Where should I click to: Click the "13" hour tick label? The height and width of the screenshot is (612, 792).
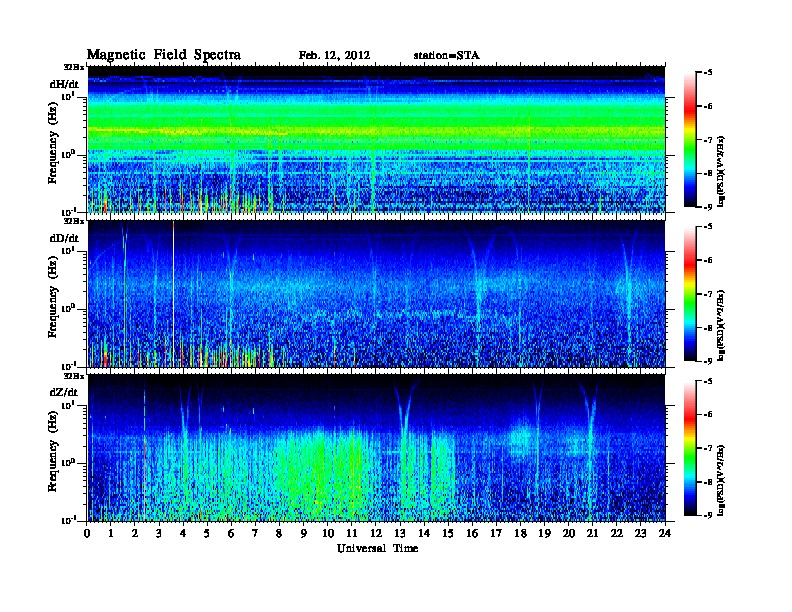coord(400,533)
